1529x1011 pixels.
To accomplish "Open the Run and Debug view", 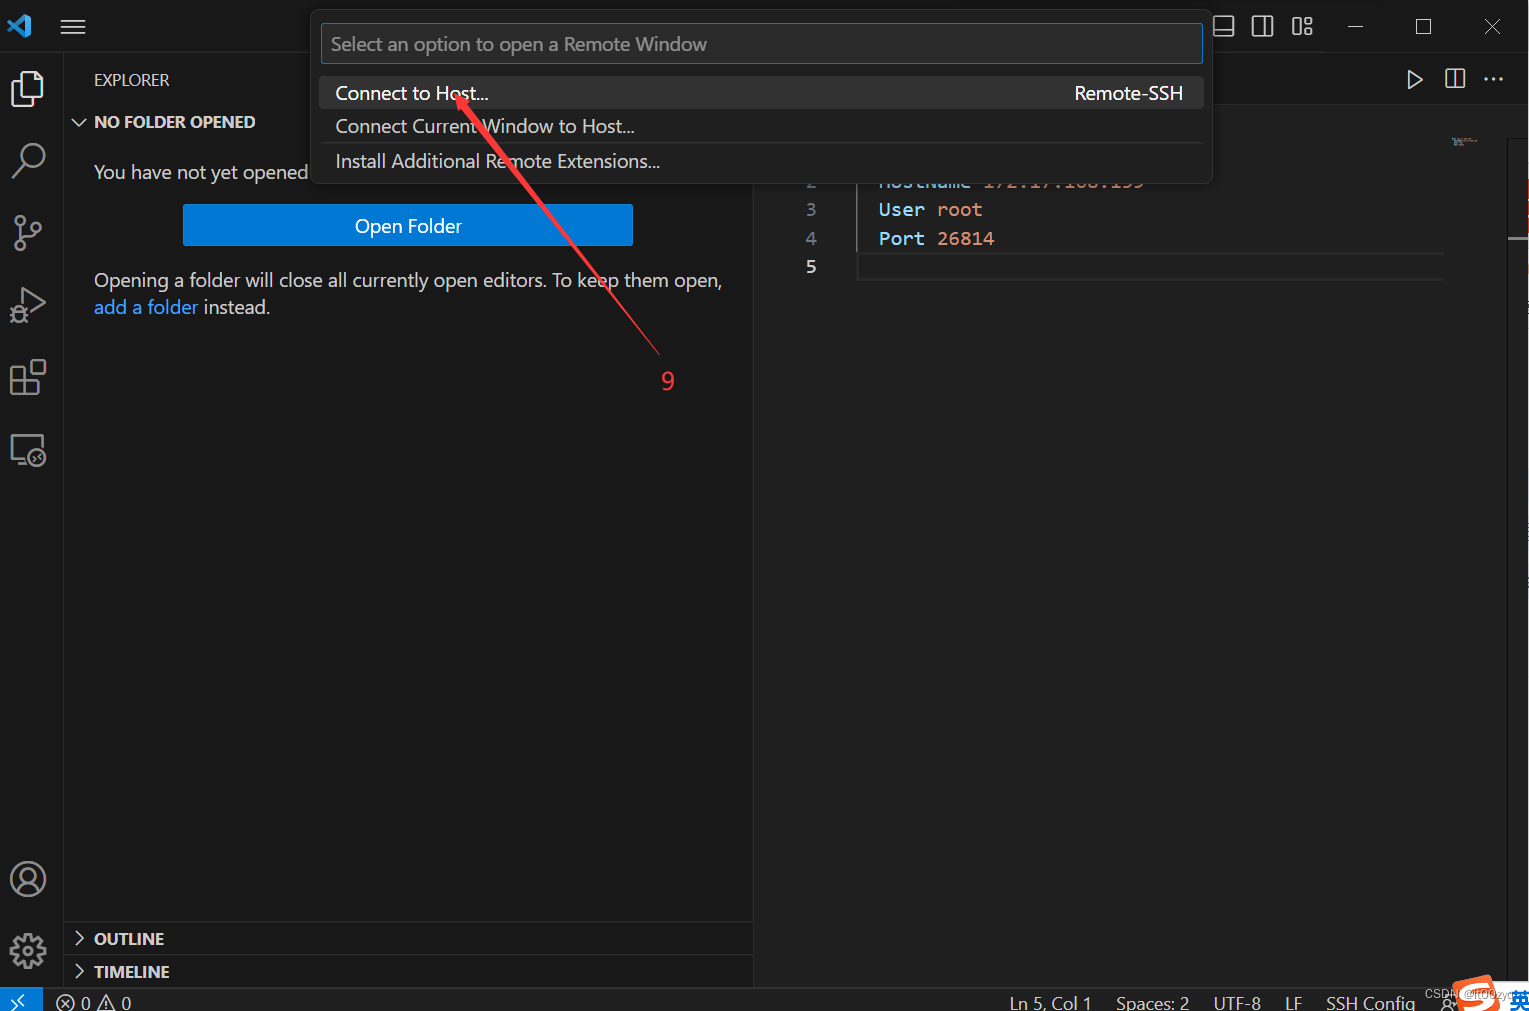I will tap(28, 305).
